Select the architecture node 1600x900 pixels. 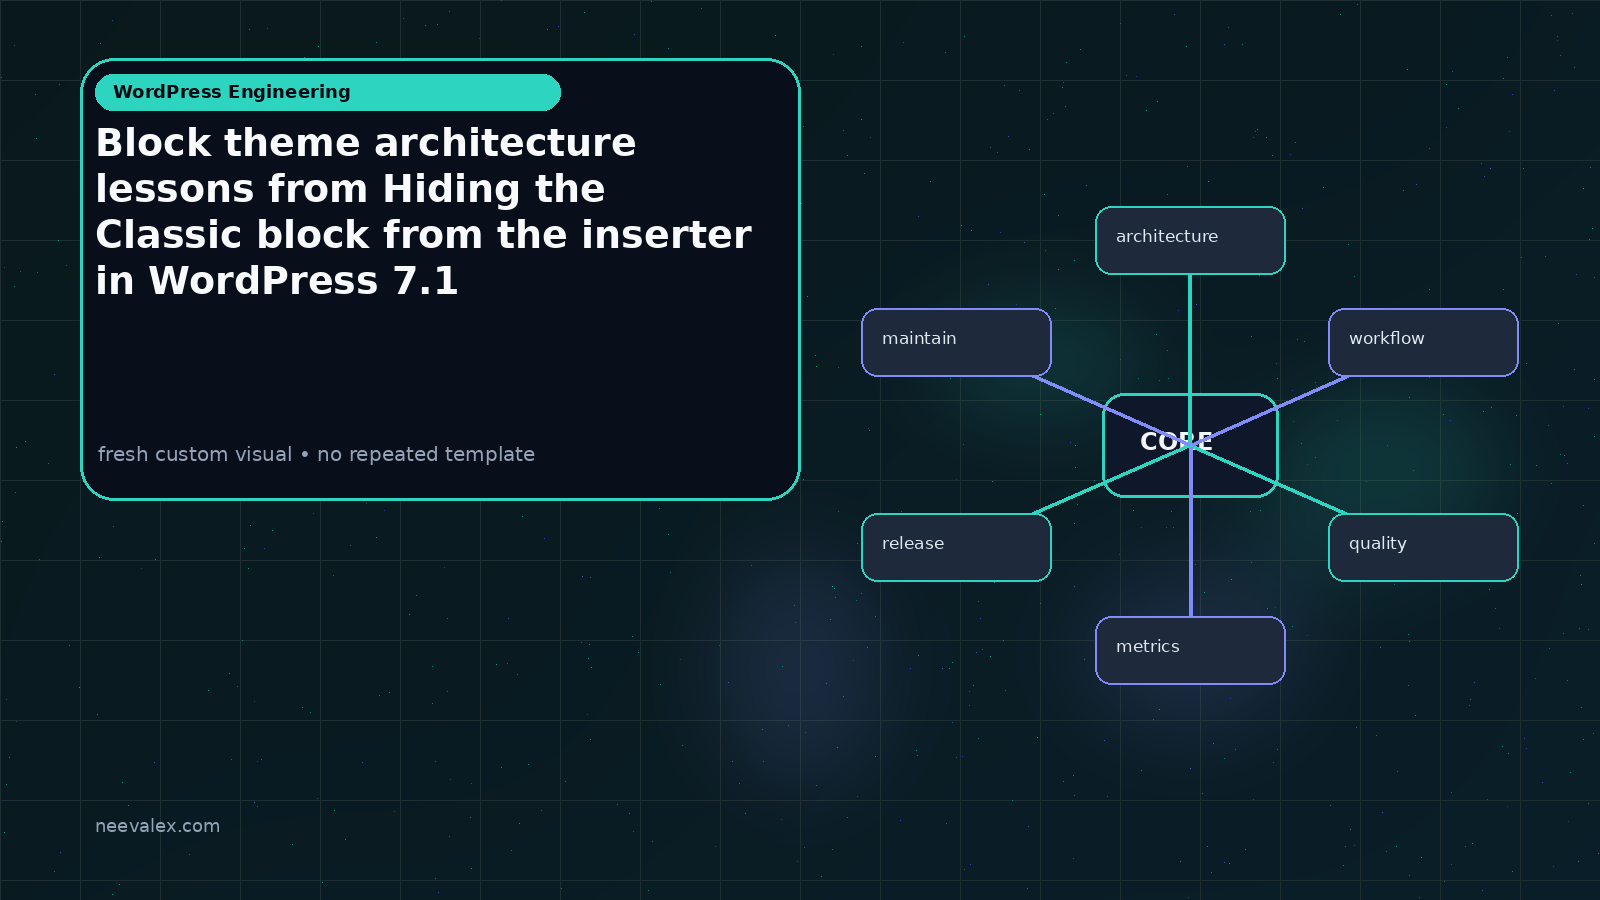tap(1190, 240)
